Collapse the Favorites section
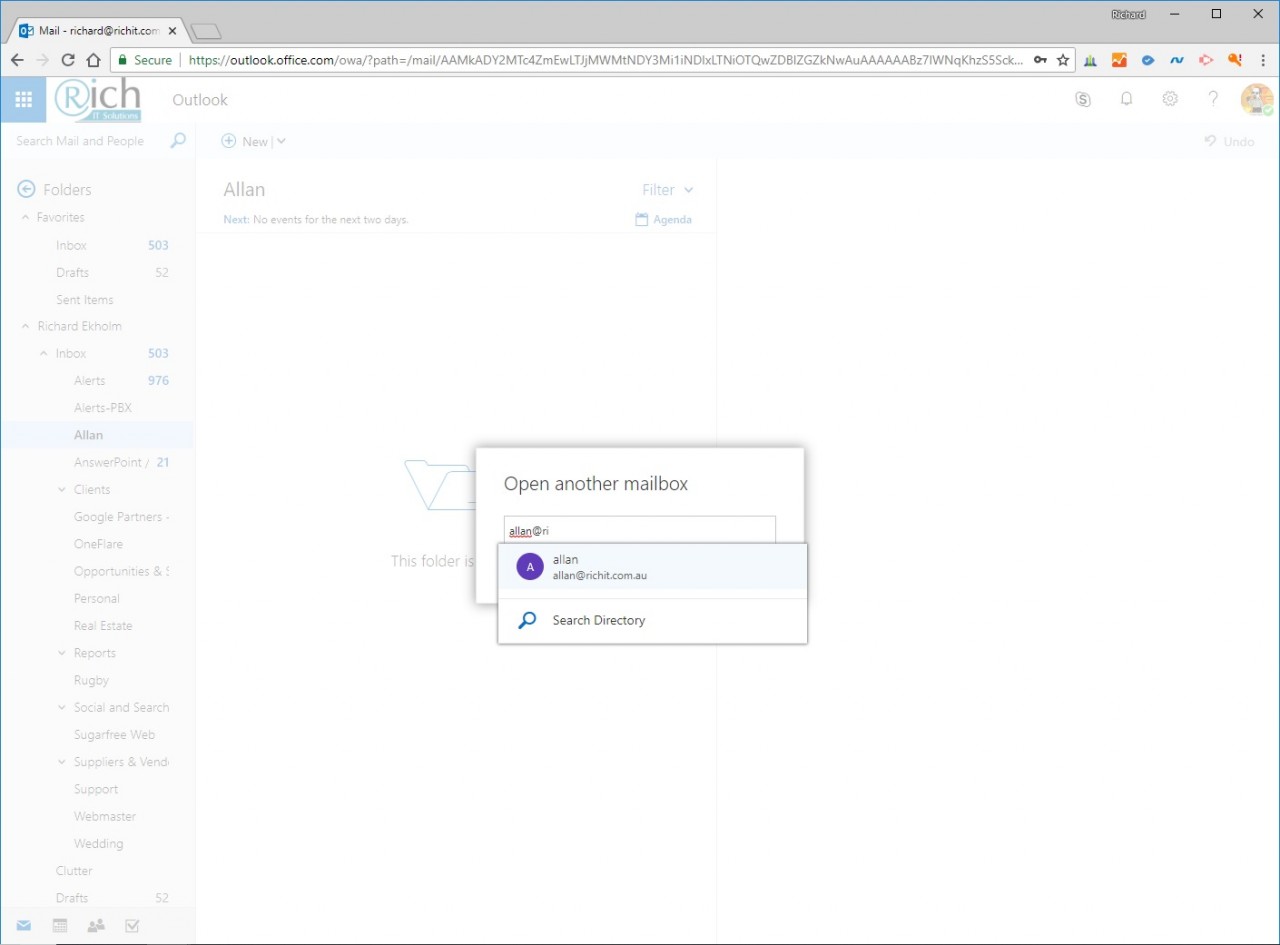1280x945 pixels. coord(25,218)
